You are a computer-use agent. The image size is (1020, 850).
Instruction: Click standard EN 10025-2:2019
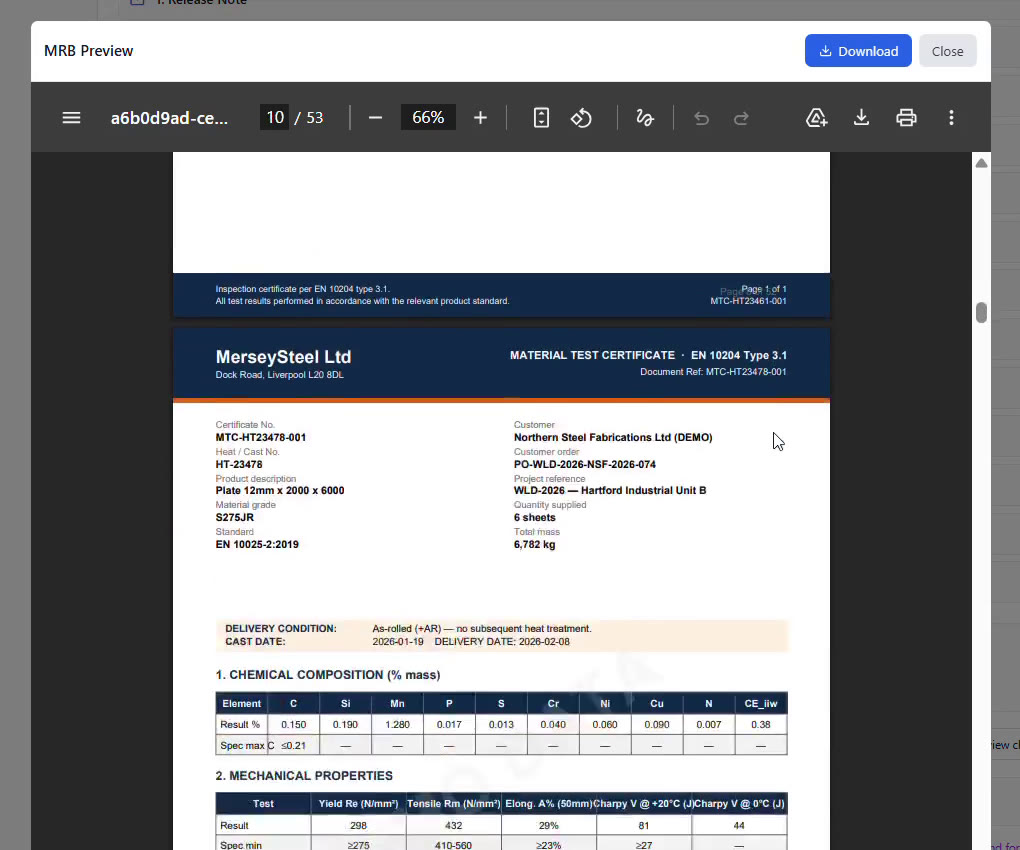pyautogui.click(x=257, y=544)
